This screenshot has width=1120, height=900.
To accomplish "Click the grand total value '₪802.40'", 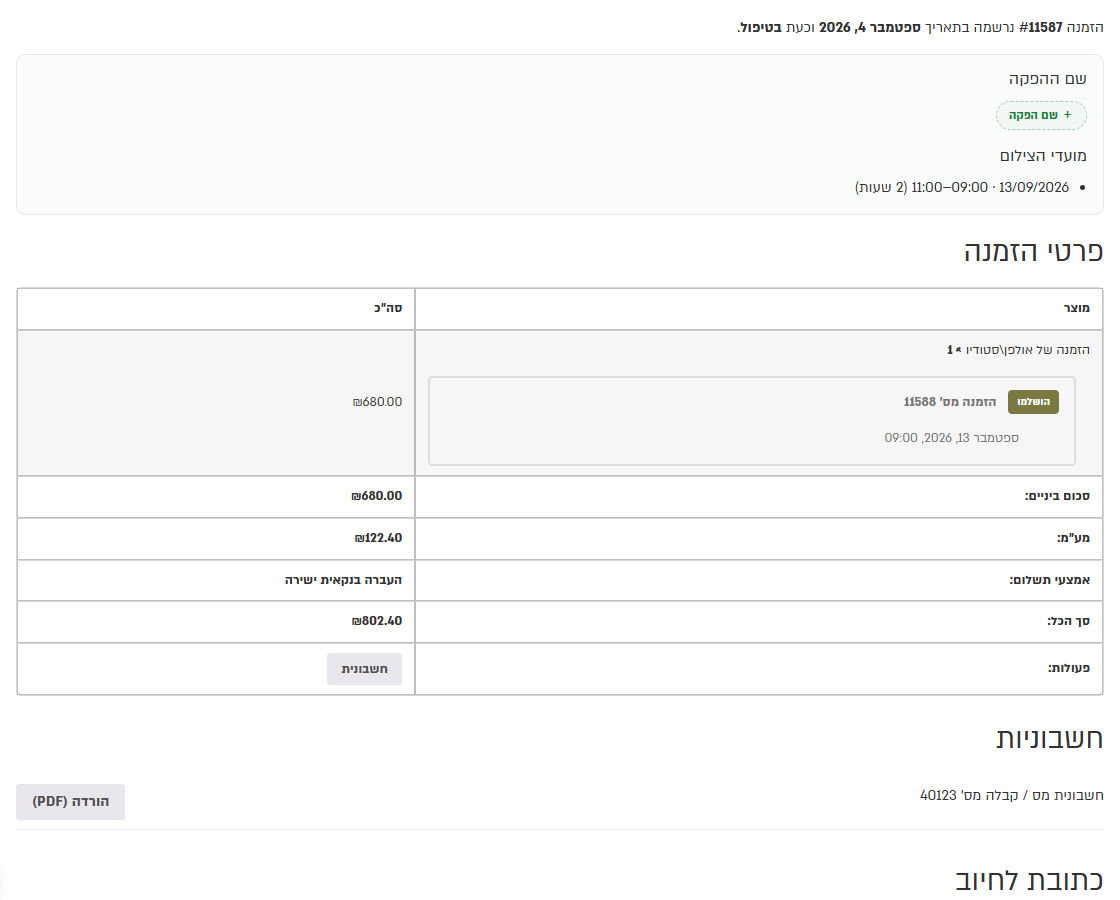I will point(376,621).
